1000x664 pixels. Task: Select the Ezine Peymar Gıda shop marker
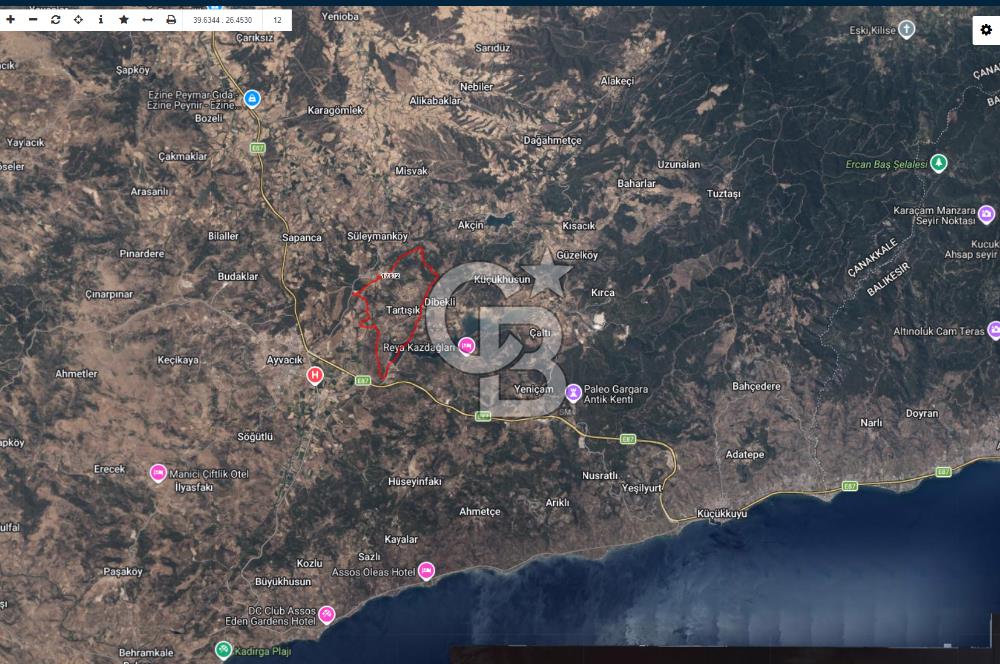pos(253,99)
